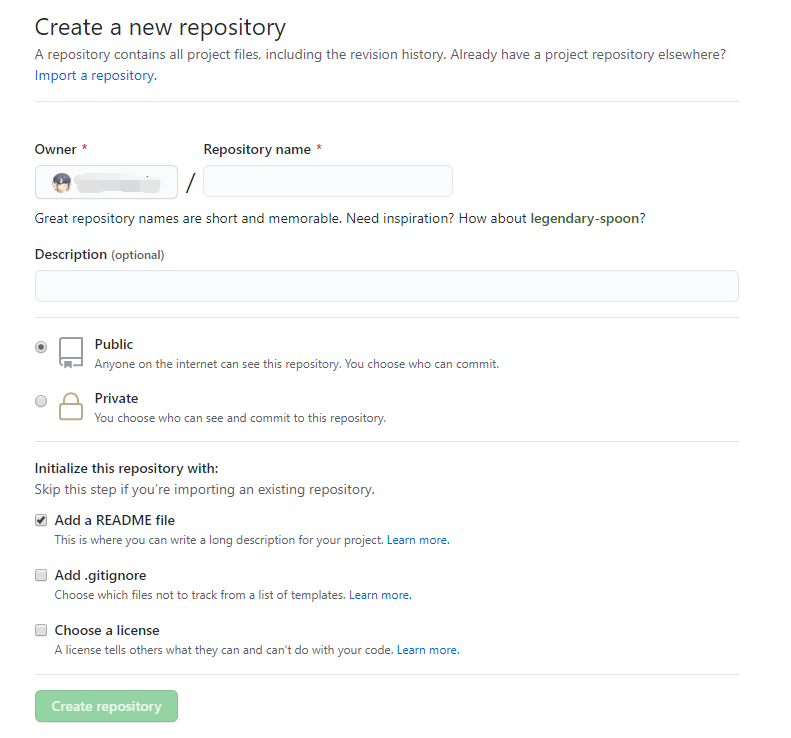791x738 pixels.
Task: Open Learn more link about .gitignore
Action: pyautogui.click(x=380, y=595)
